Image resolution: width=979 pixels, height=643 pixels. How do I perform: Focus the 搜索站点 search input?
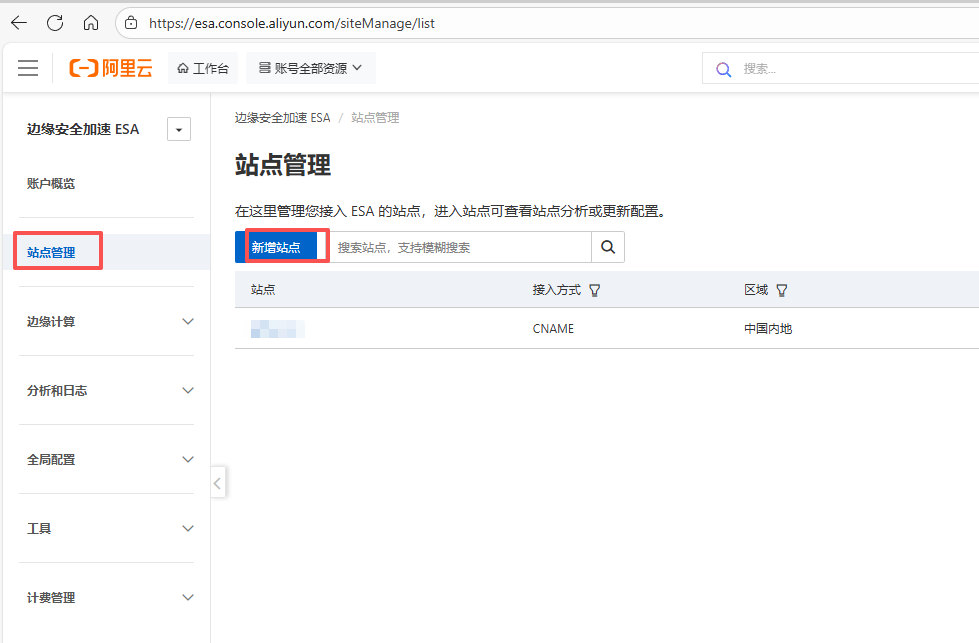pyautogui.click(x=460, y=247)
